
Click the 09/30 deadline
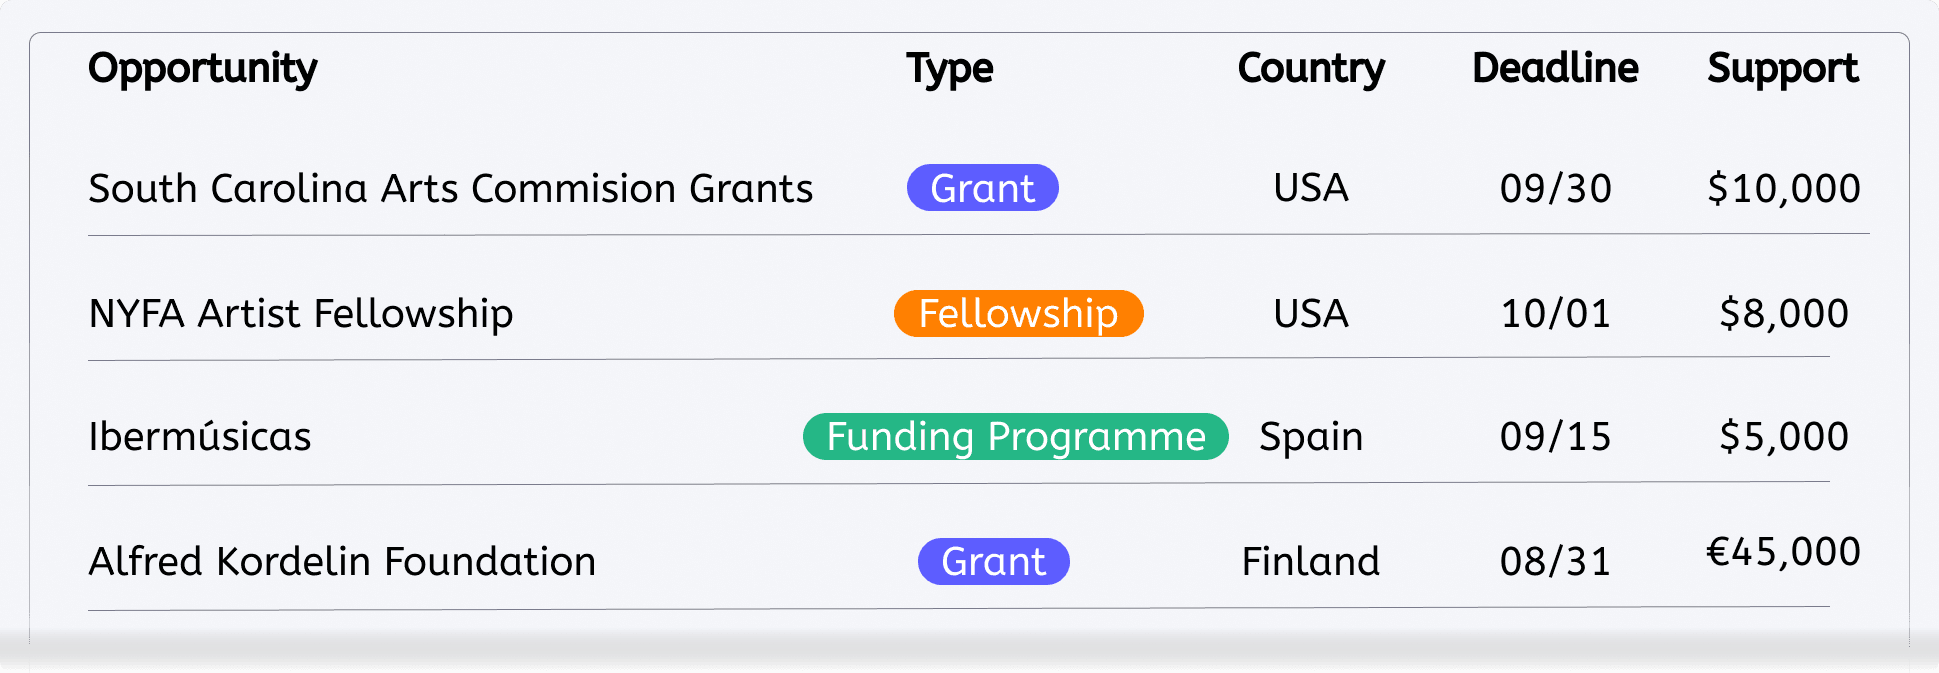click(x=1555, y=189)
